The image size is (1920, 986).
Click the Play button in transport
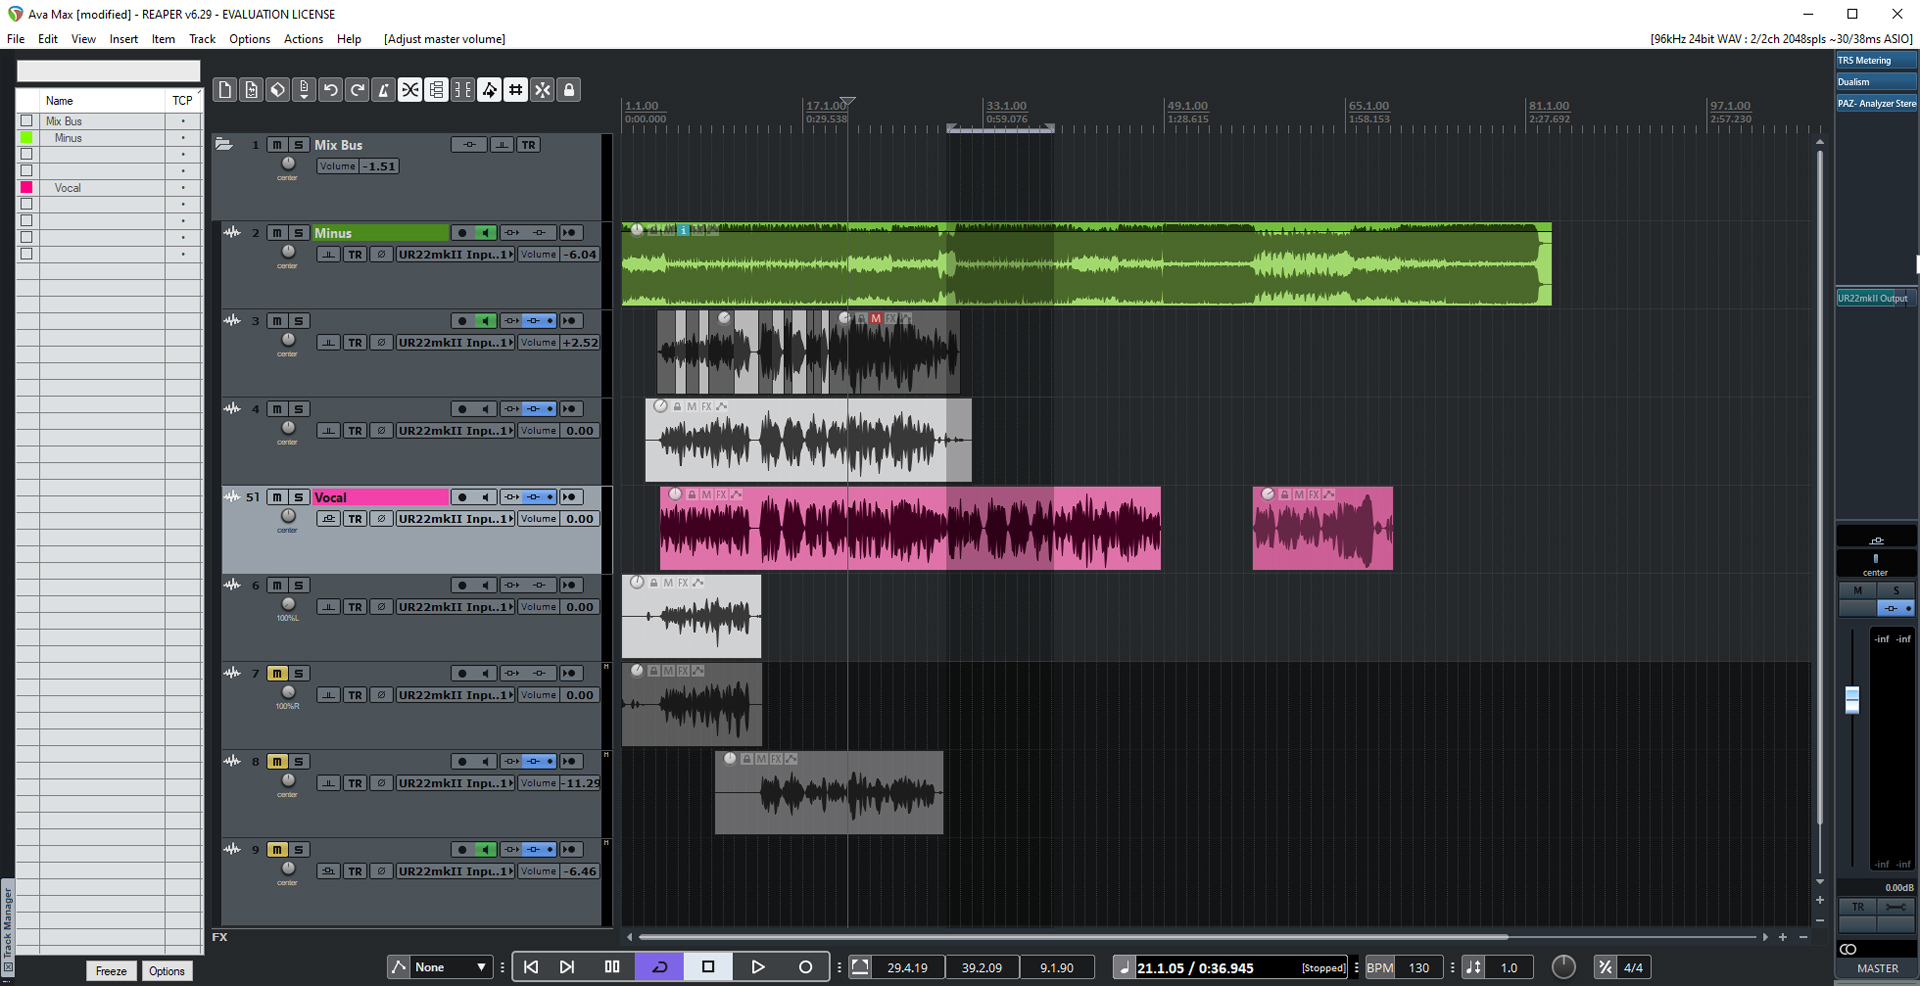click(757, 967)
